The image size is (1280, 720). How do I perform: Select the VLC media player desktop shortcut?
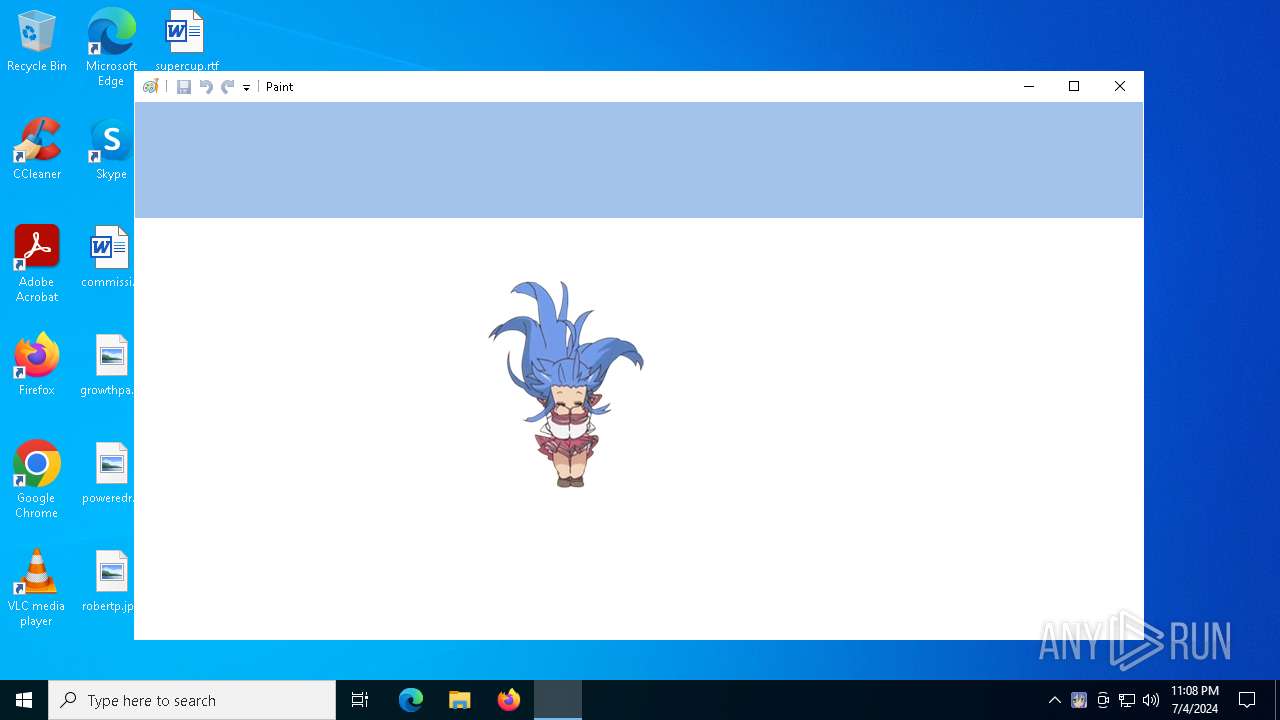pyautogui.click(x=37, y=588)
